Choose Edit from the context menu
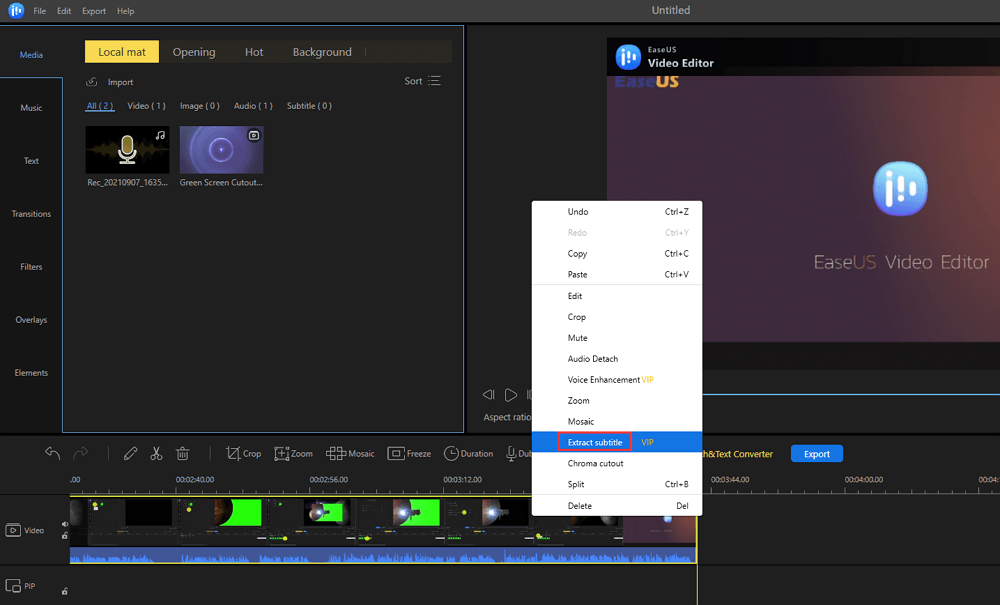1000x605 pixels. (x=617, y=296)
